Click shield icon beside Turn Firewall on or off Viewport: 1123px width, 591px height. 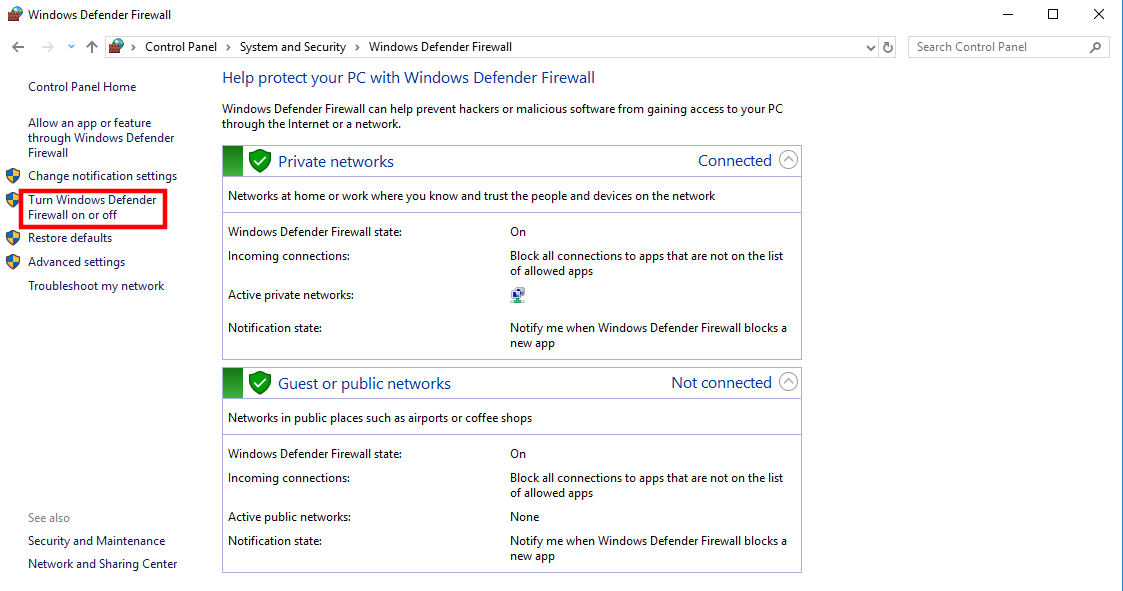pyautogui.click(x=13, y=200)
